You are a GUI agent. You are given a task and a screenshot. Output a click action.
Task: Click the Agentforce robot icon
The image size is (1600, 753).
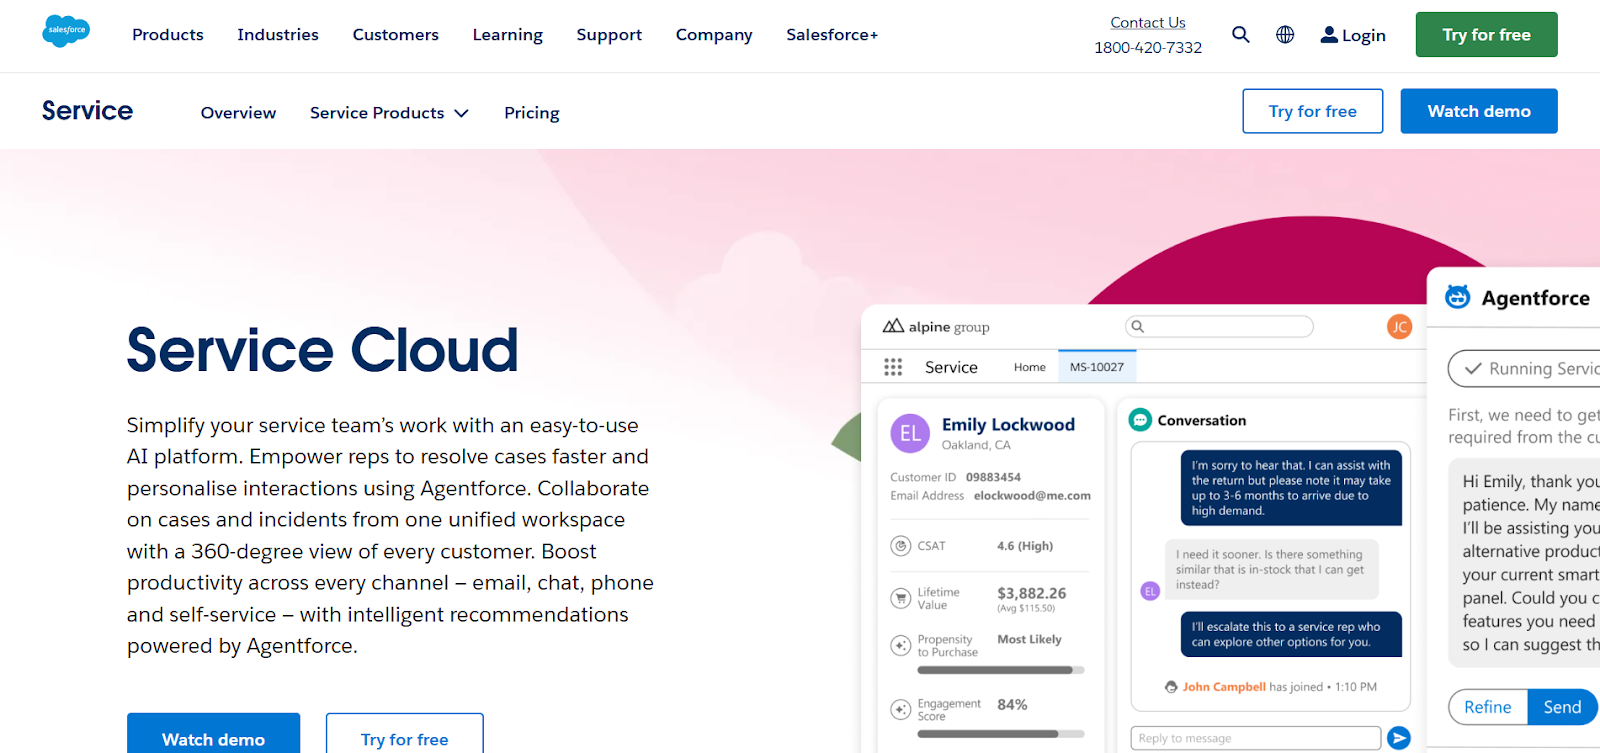[x=1458, y=297]
